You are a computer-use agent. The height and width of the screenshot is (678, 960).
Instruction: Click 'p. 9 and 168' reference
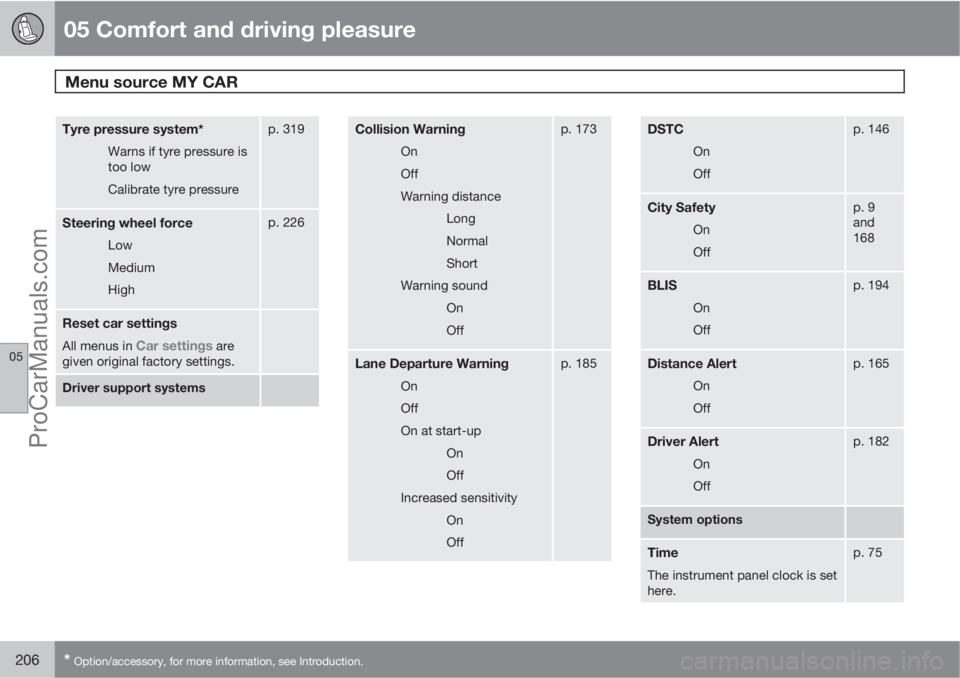click(864, 222)
